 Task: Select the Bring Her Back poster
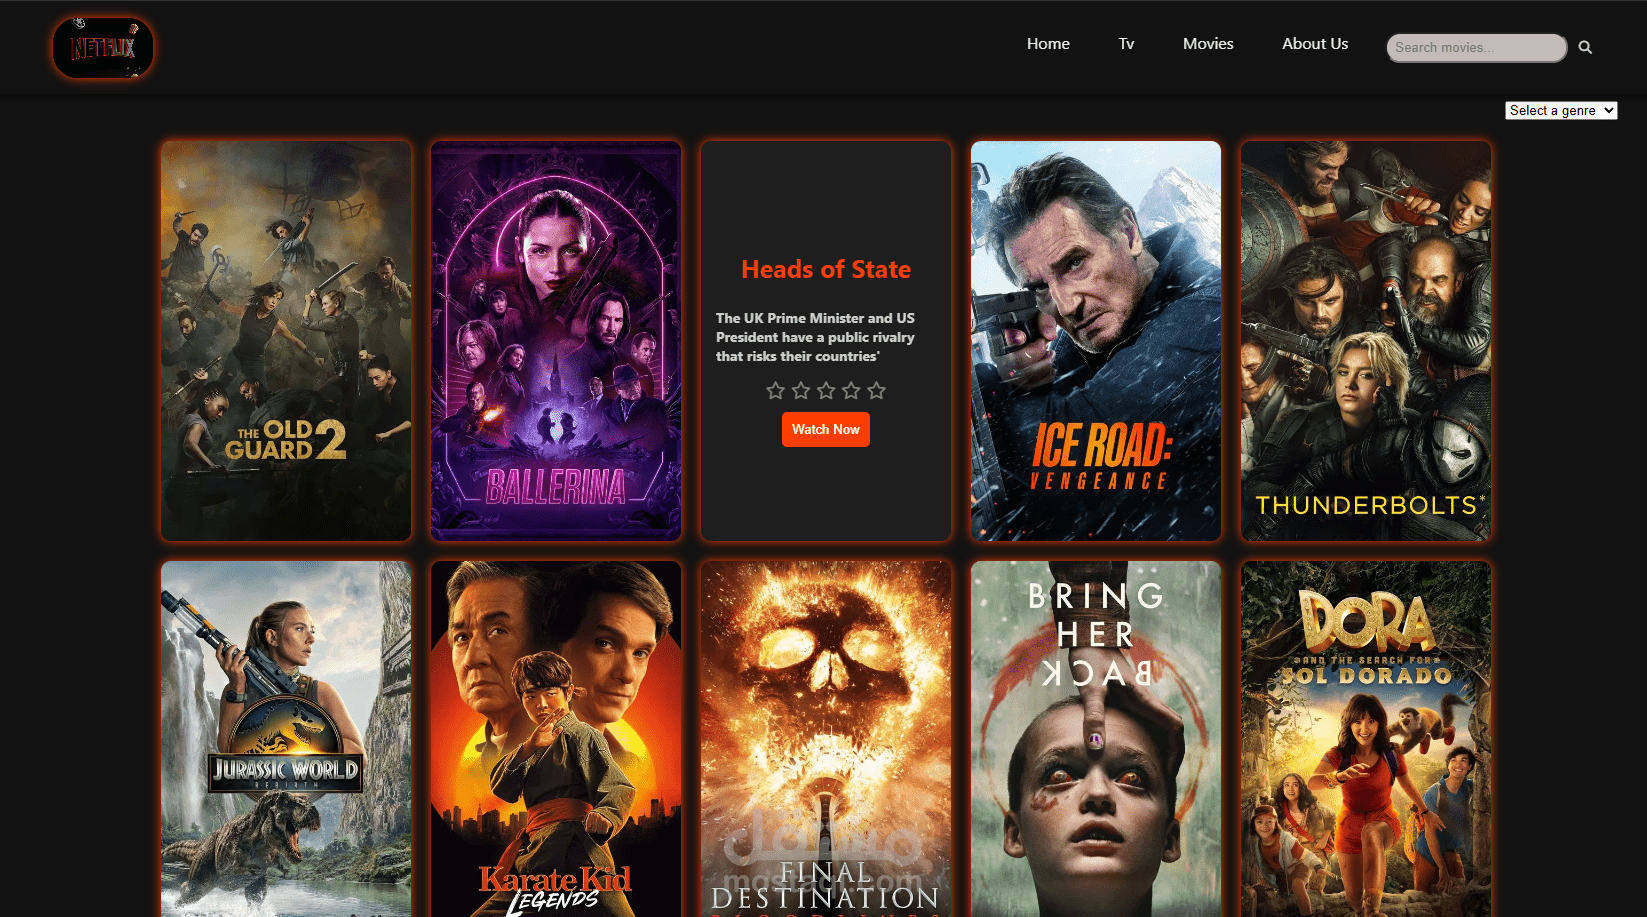[x=1096, y=739]
